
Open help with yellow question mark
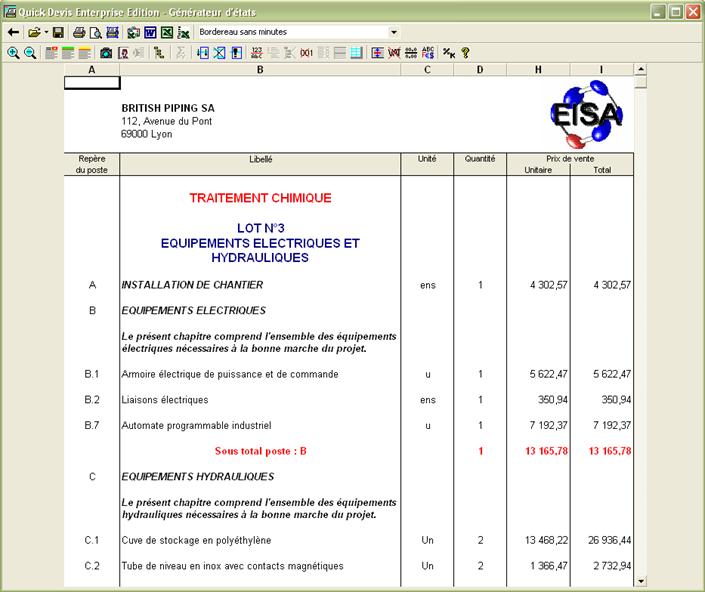coord(465,52)
